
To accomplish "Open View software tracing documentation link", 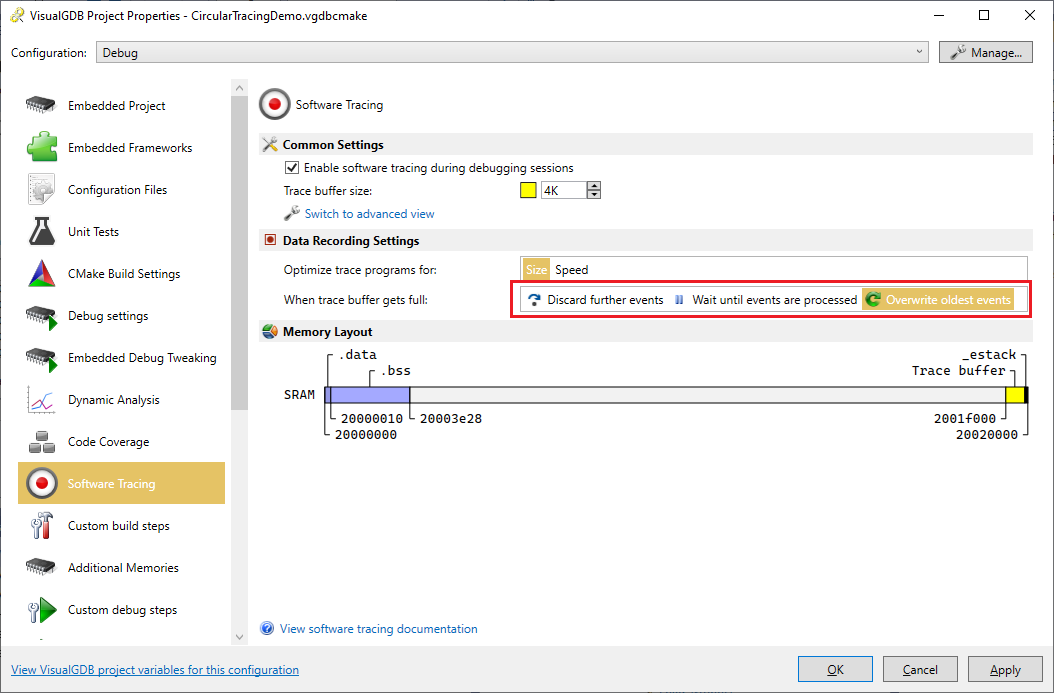I will (378, 628).
